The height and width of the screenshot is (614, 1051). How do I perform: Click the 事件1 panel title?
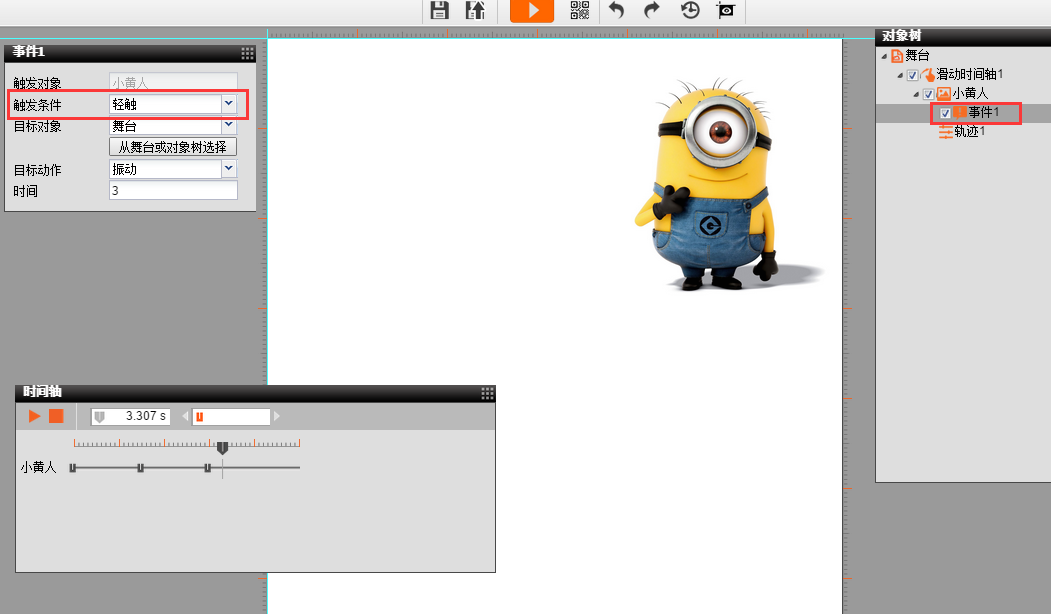[x=28, y=52]
